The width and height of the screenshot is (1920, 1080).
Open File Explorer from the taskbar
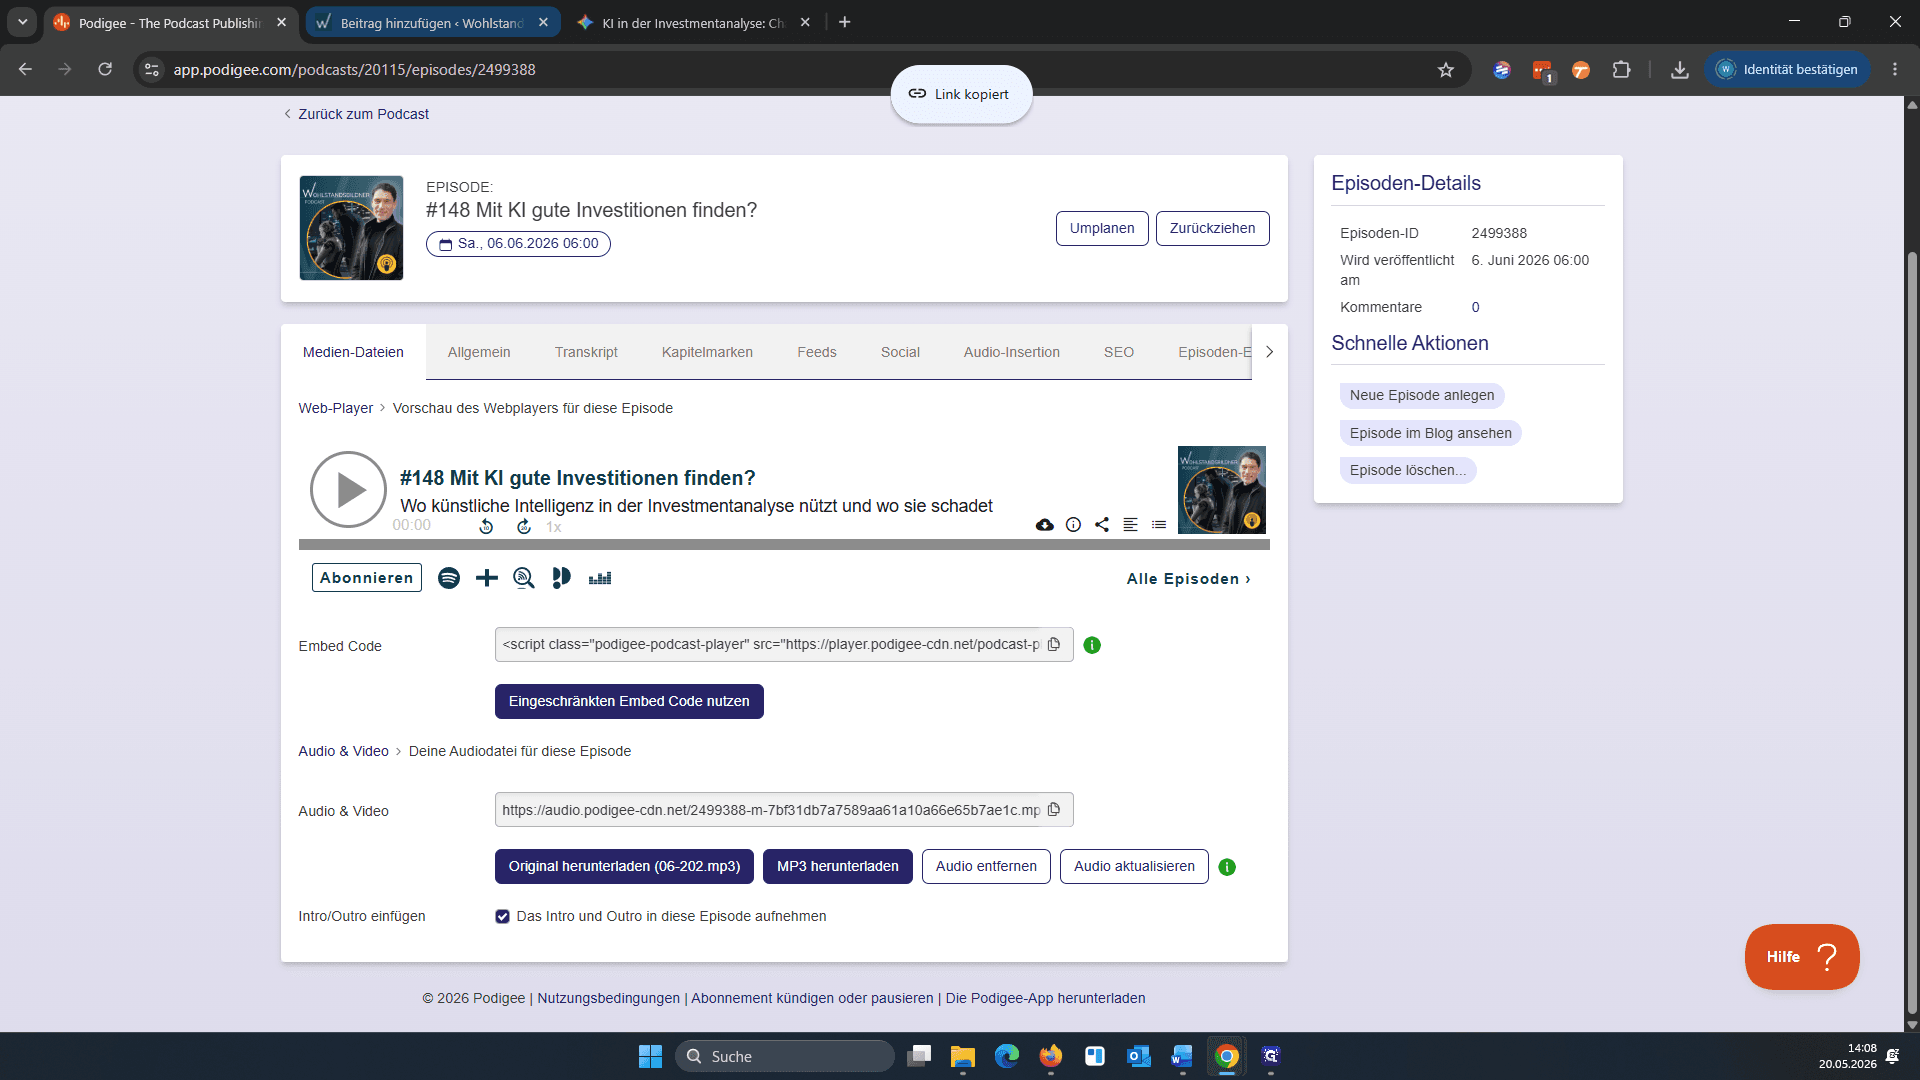pos(963,1056)
